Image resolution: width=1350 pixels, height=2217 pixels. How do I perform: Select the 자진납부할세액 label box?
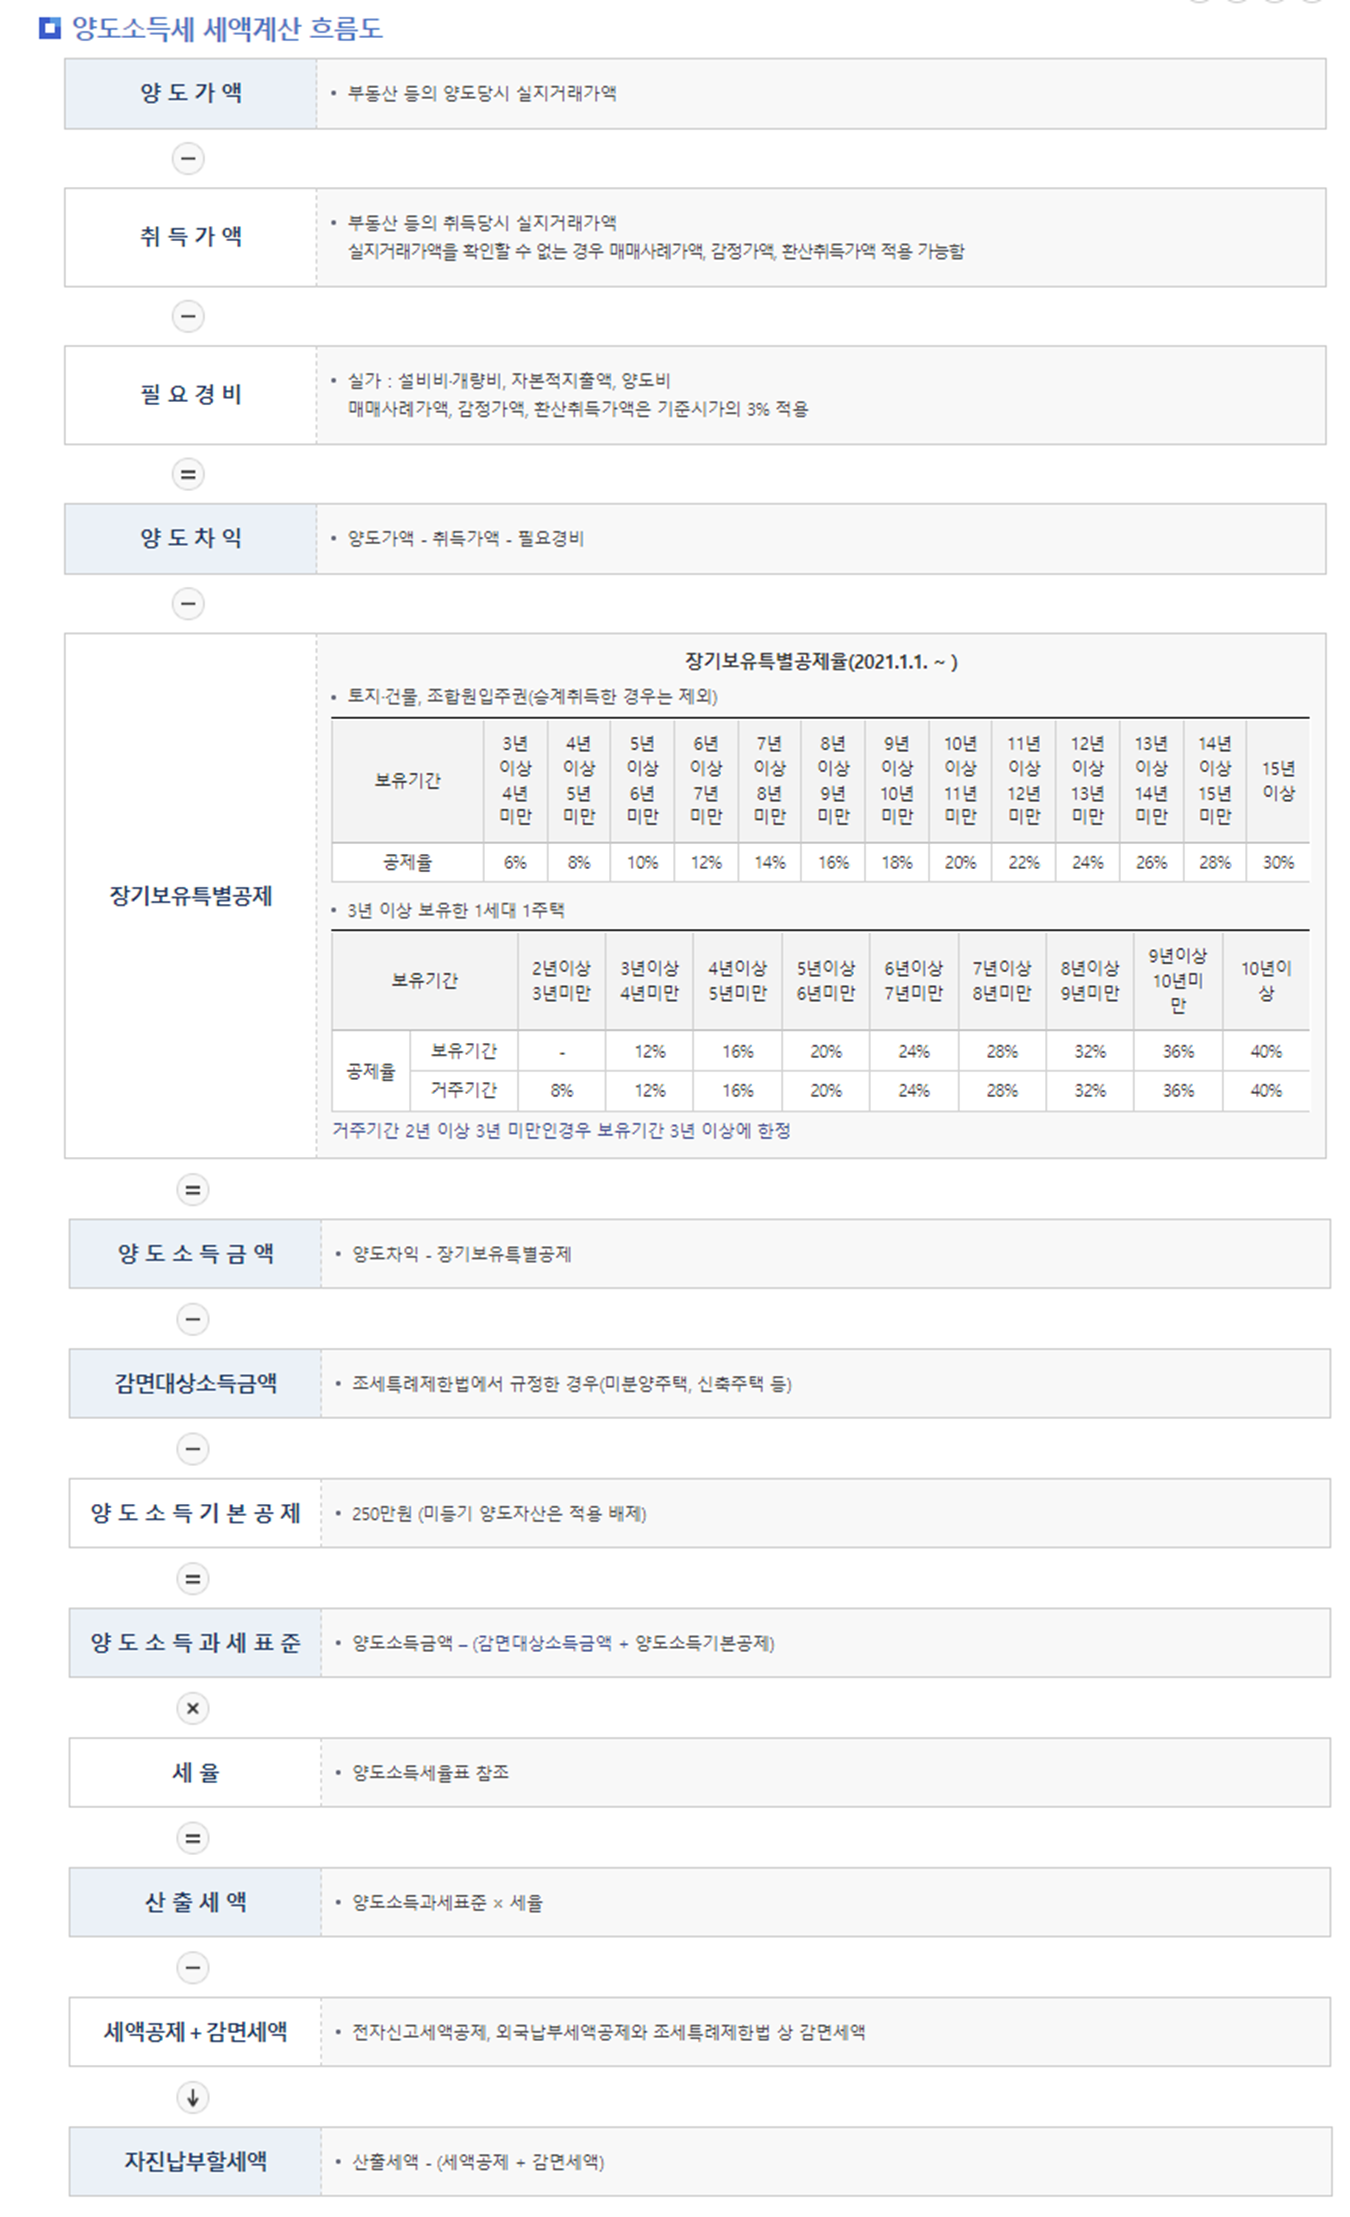tap(195, 2161)
